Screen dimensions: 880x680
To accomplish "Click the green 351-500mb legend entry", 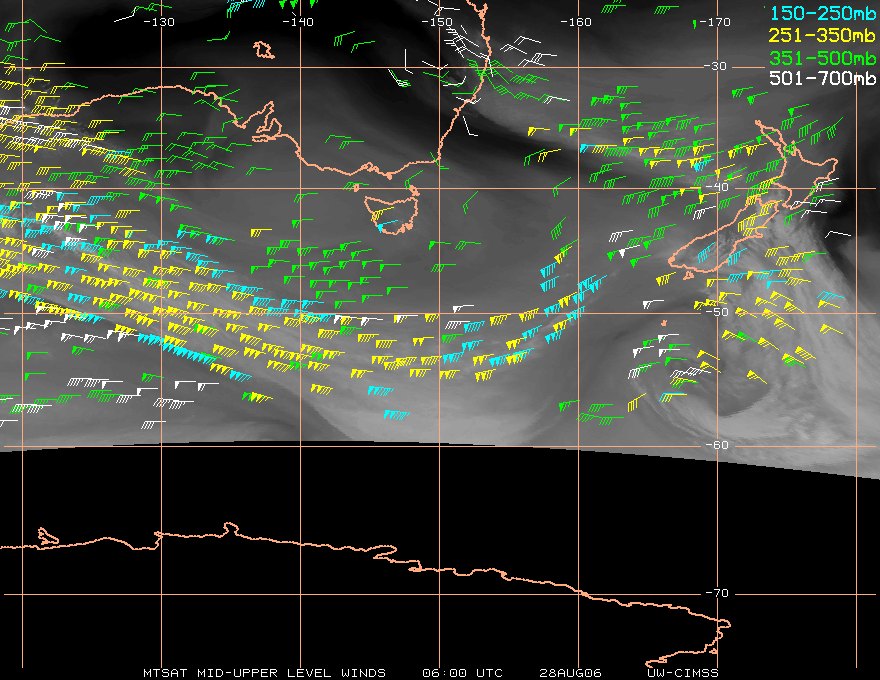I will (822, 58).
